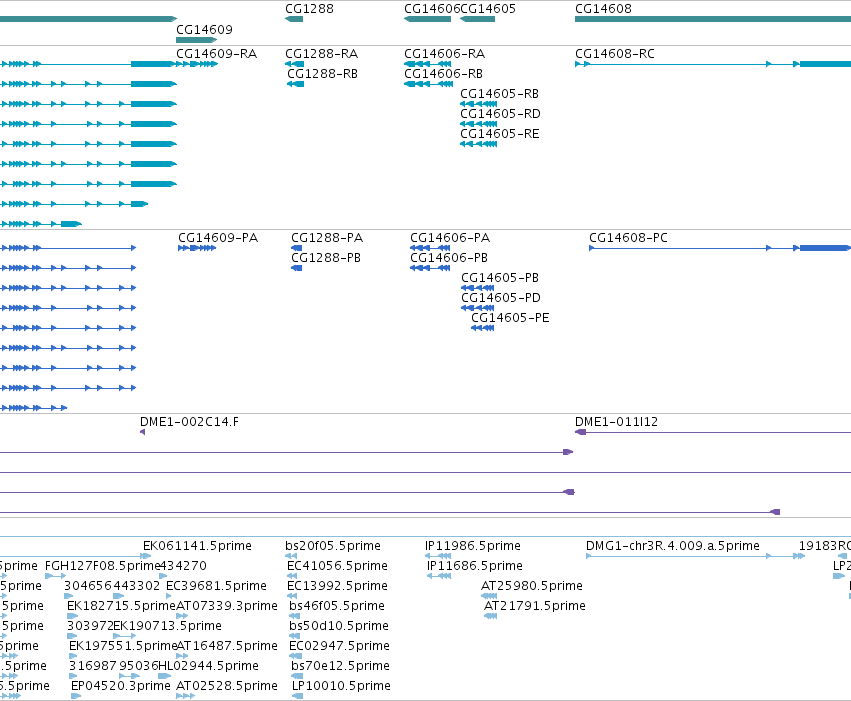The image size is (851, 701).
Task: Open the AT07339.3prime EST label
Action: (227, 606)
